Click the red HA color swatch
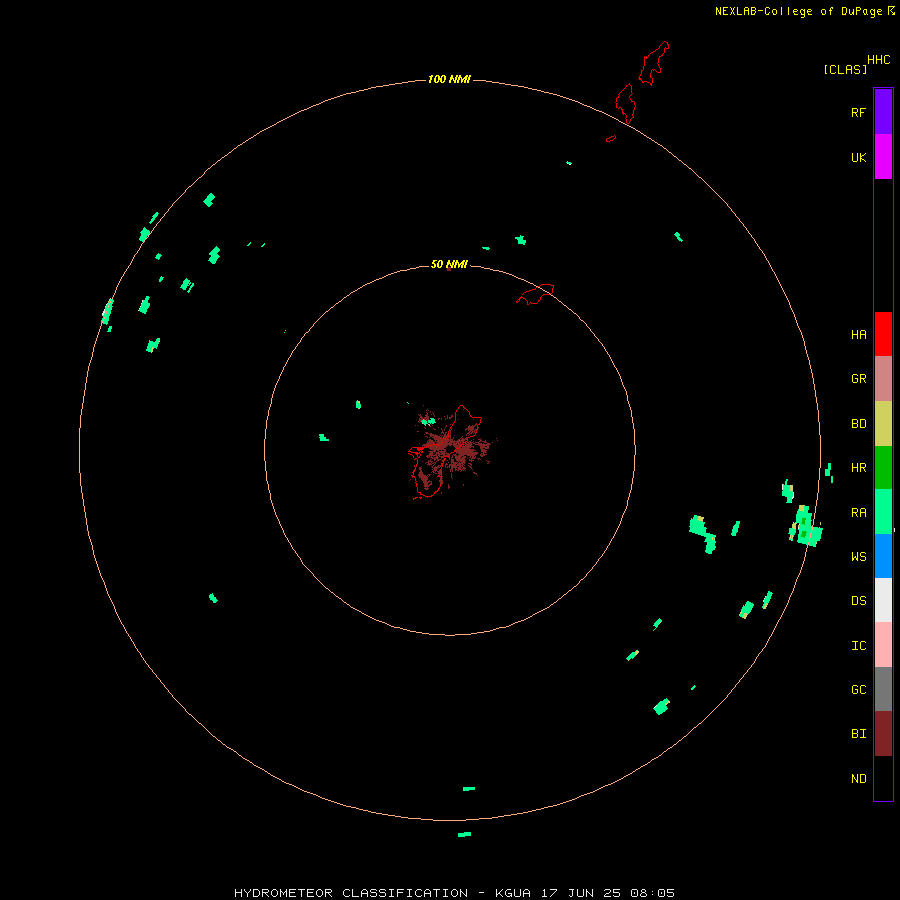 click(x=883, y=334)
